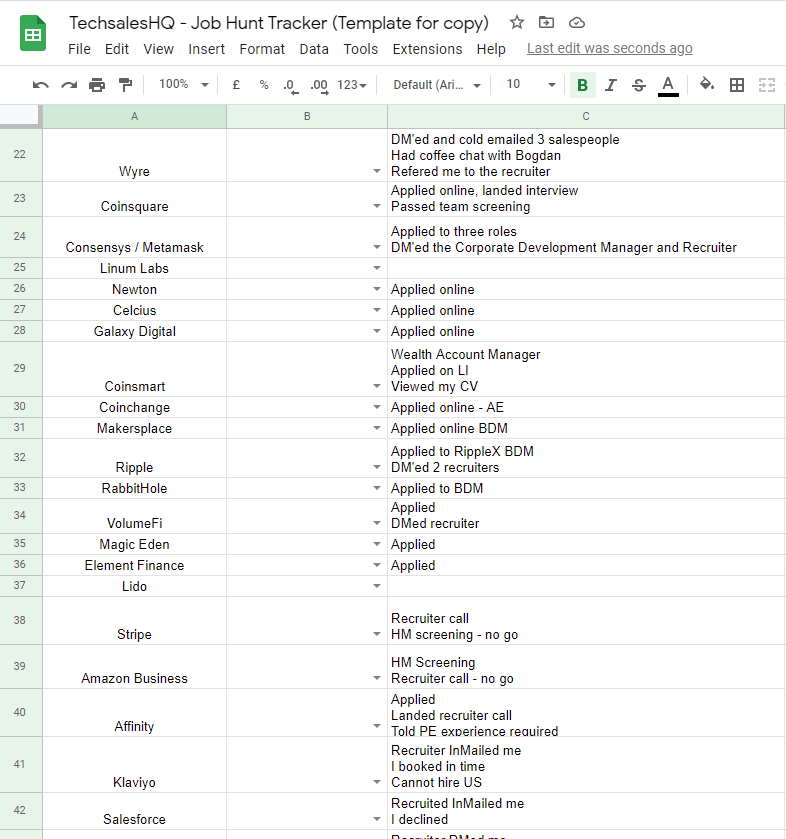The width and height of the screenshot is (786, 839).
Task: Toggle bold formatting
Action: [583, 85]
